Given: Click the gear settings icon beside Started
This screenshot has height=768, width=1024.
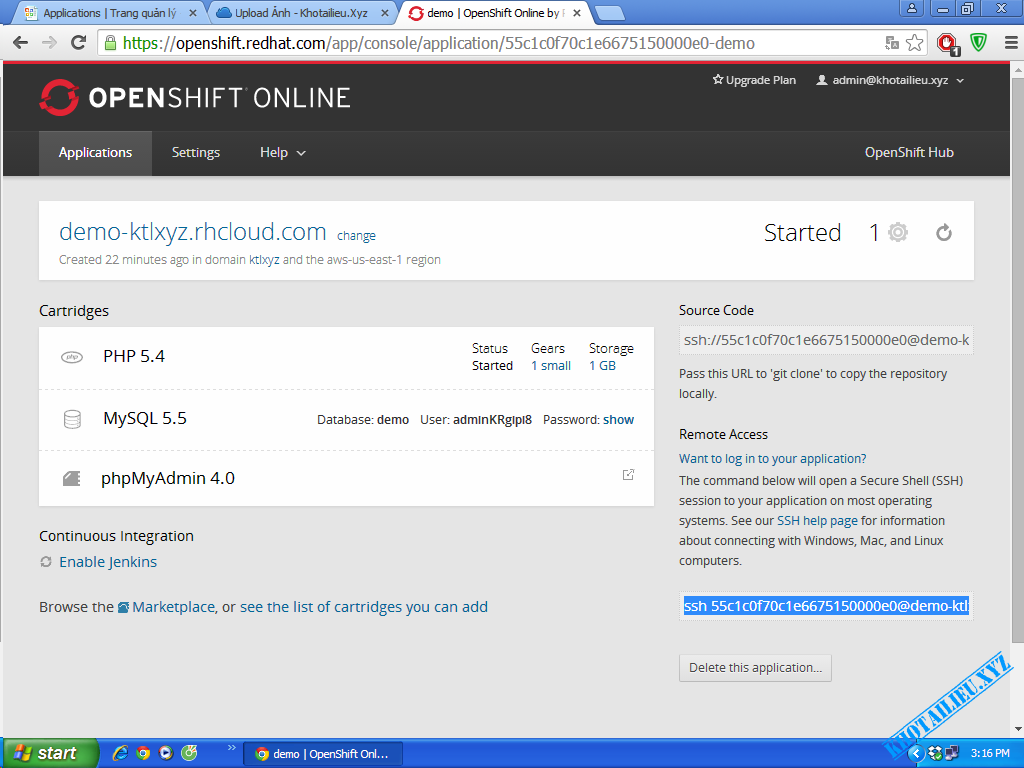Looking at the screenshot, I should tap(898, 233).
